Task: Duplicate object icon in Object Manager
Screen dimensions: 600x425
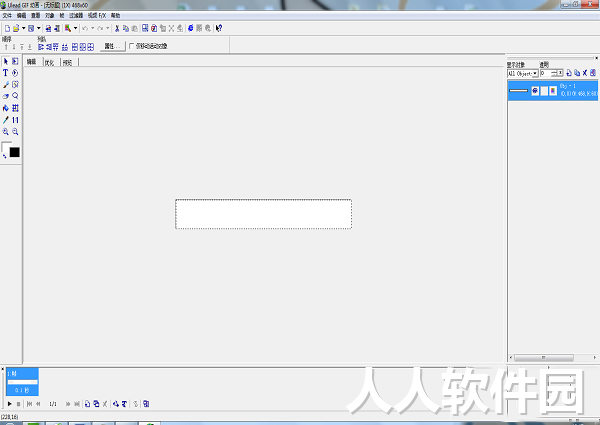Action: pos(577,73)
